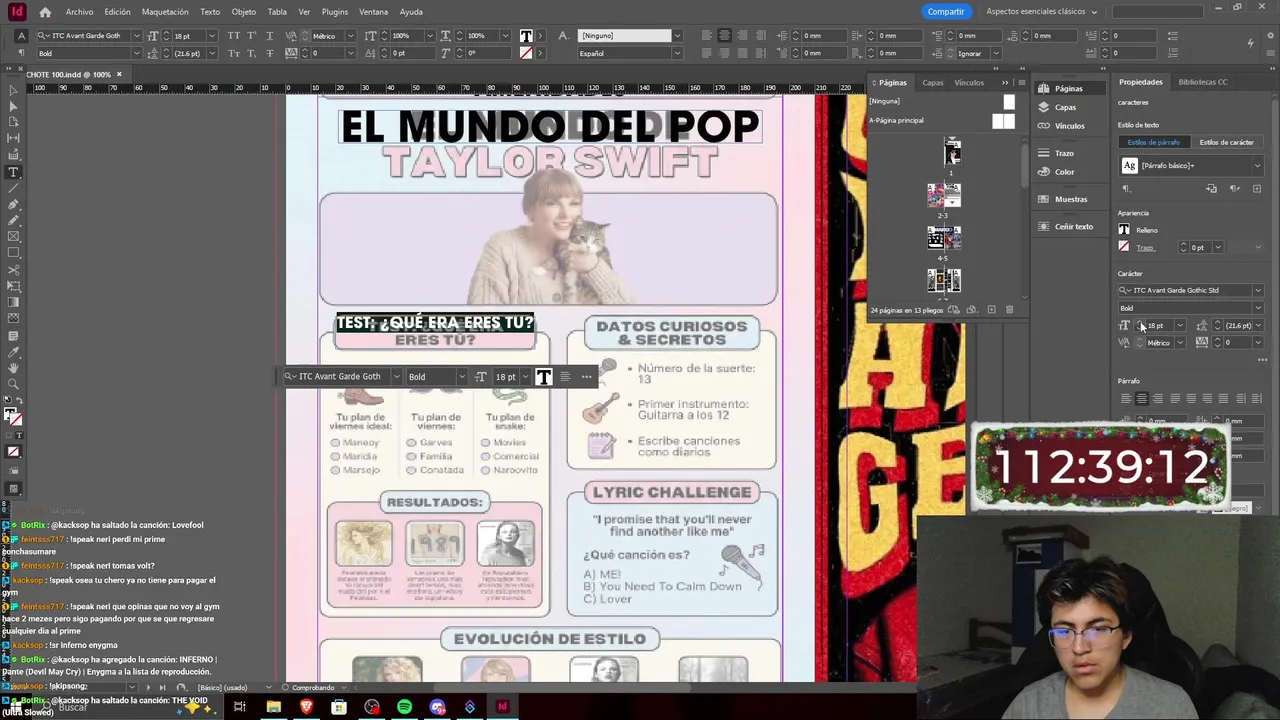Open the Objeto menu

[x=244, y=12]
